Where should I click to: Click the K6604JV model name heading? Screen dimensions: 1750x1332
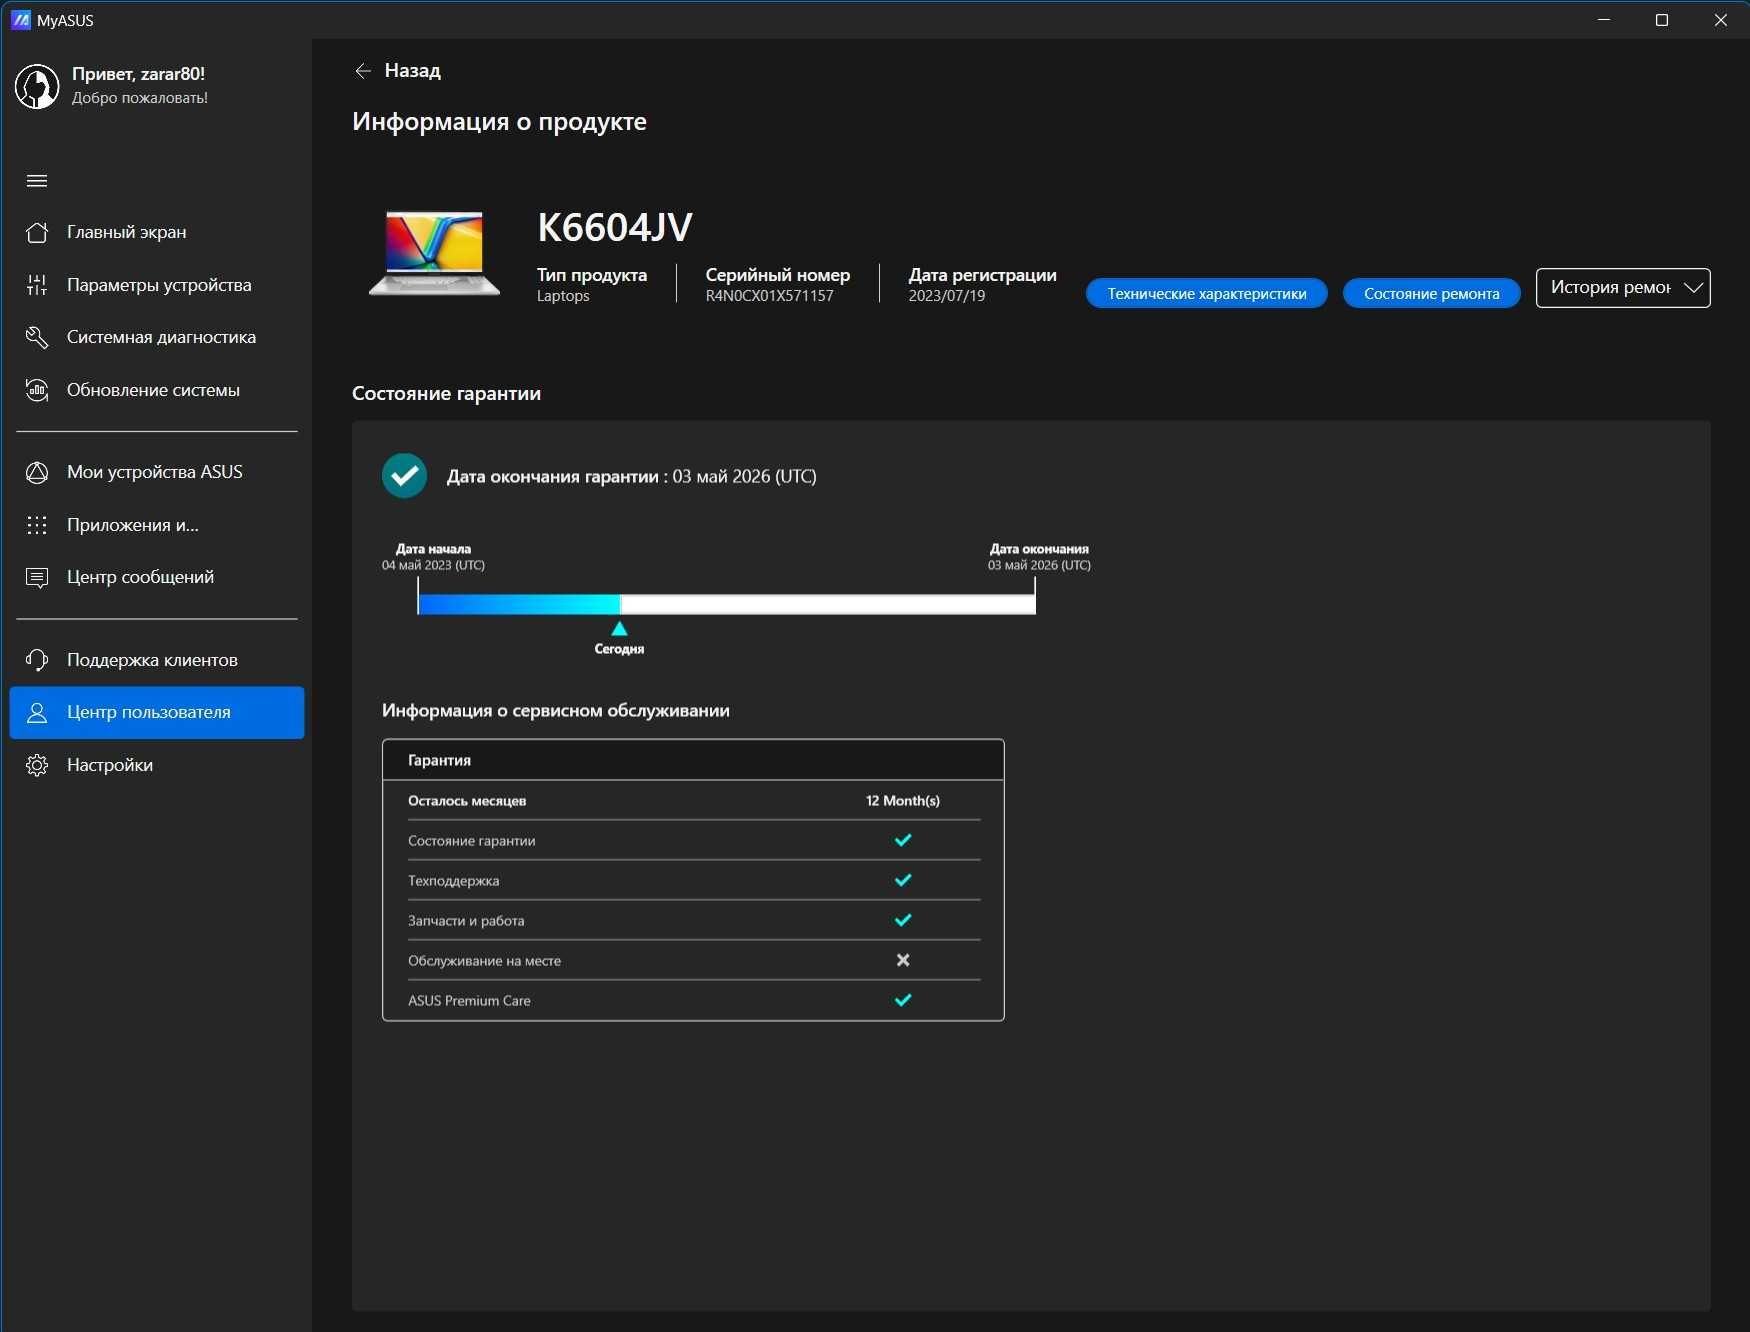pos(614,228)
